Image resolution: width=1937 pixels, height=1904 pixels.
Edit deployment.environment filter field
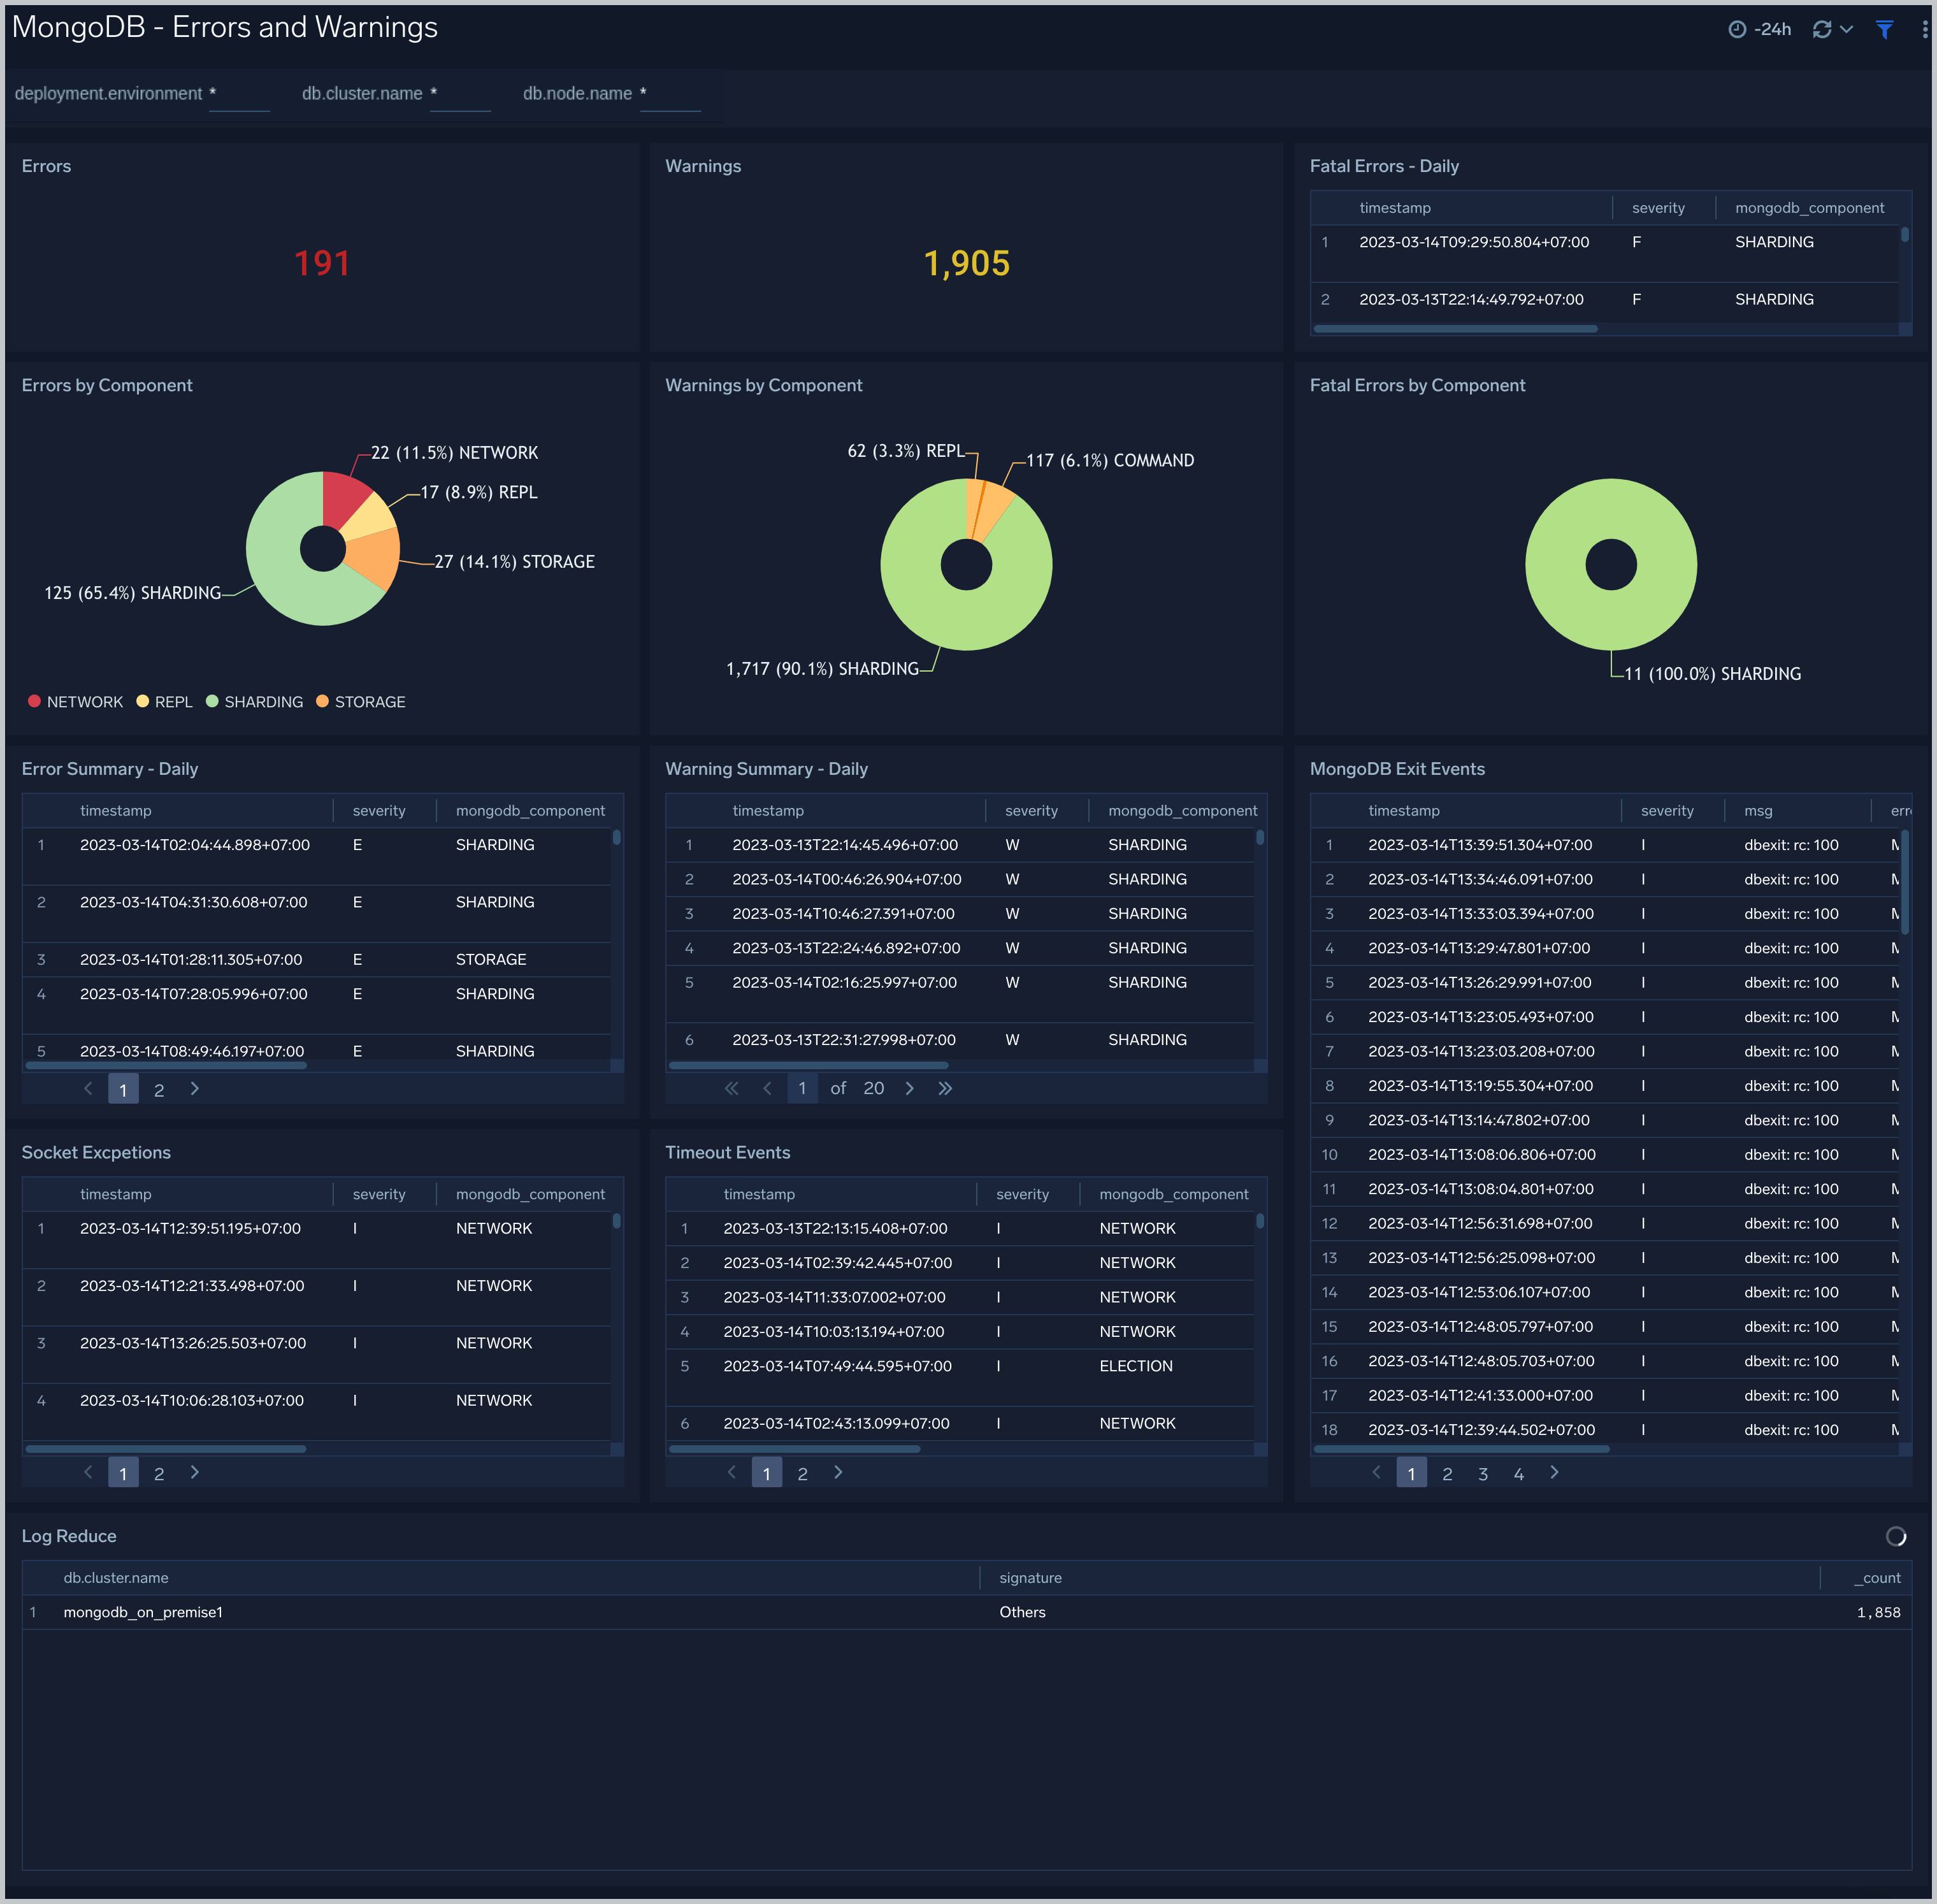coord(239,94)
